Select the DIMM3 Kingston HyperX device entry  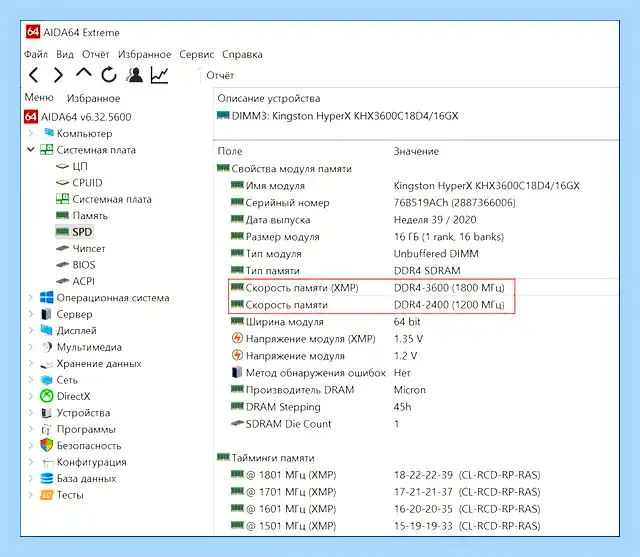(338, 116)
